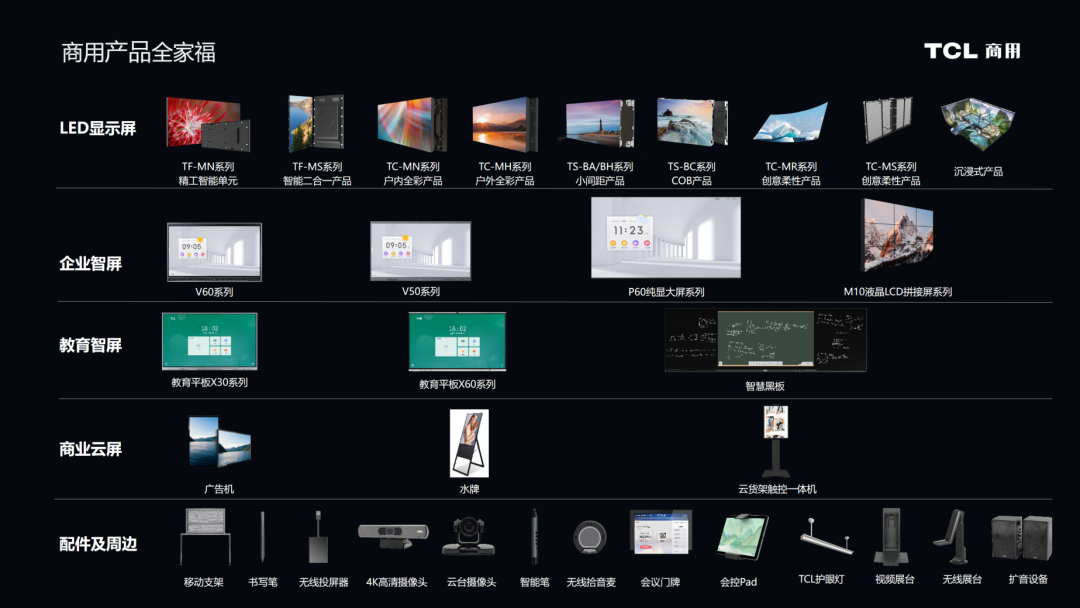The image size is (1080, 608).
Task: Select the 企业智屏 category heading
Action: (x=90, y=263)
